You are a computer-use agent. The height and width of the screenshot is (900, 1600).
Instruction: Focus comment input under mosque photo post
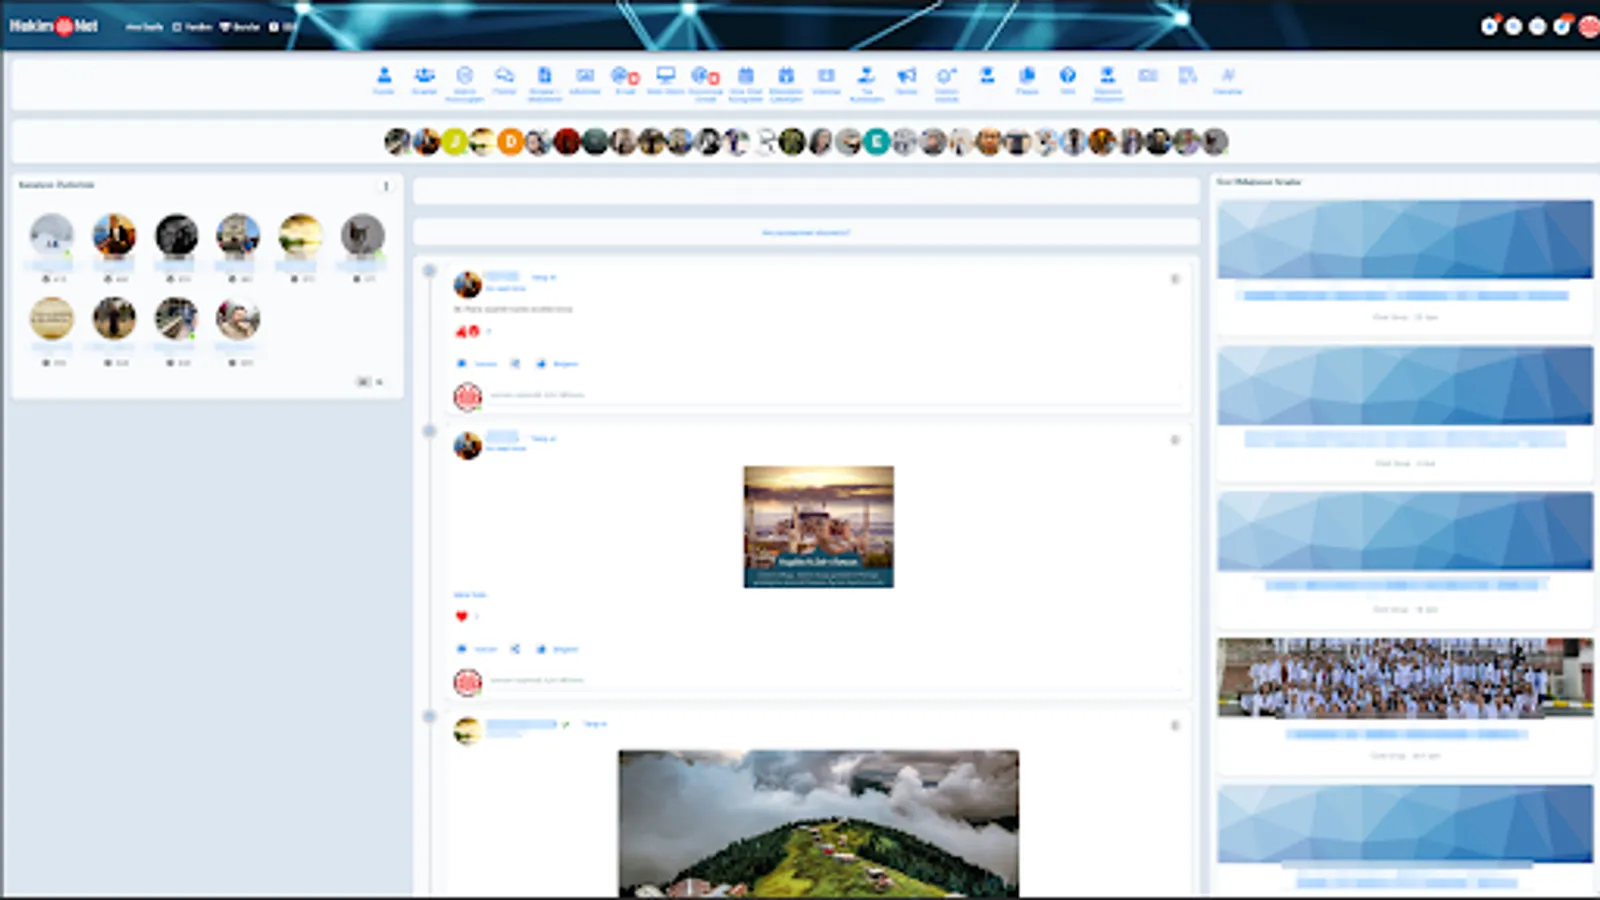pyautogui.click(x=835, y=681)
